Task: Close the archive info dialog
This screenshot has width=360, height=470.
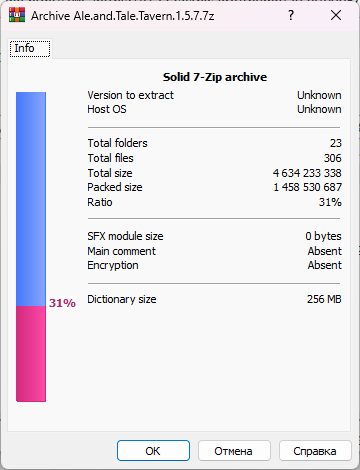Action: pyautogui.click(x=336, y=15)
